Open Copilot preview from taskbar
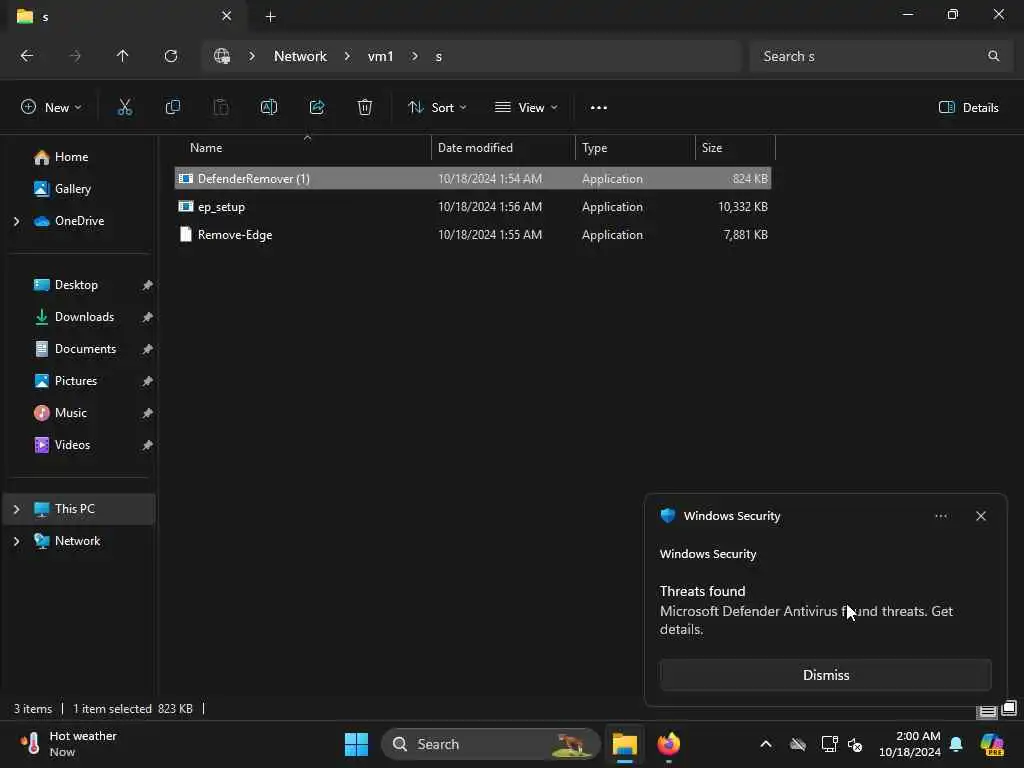Screen dimensions: 1024x768 point(992,744)
